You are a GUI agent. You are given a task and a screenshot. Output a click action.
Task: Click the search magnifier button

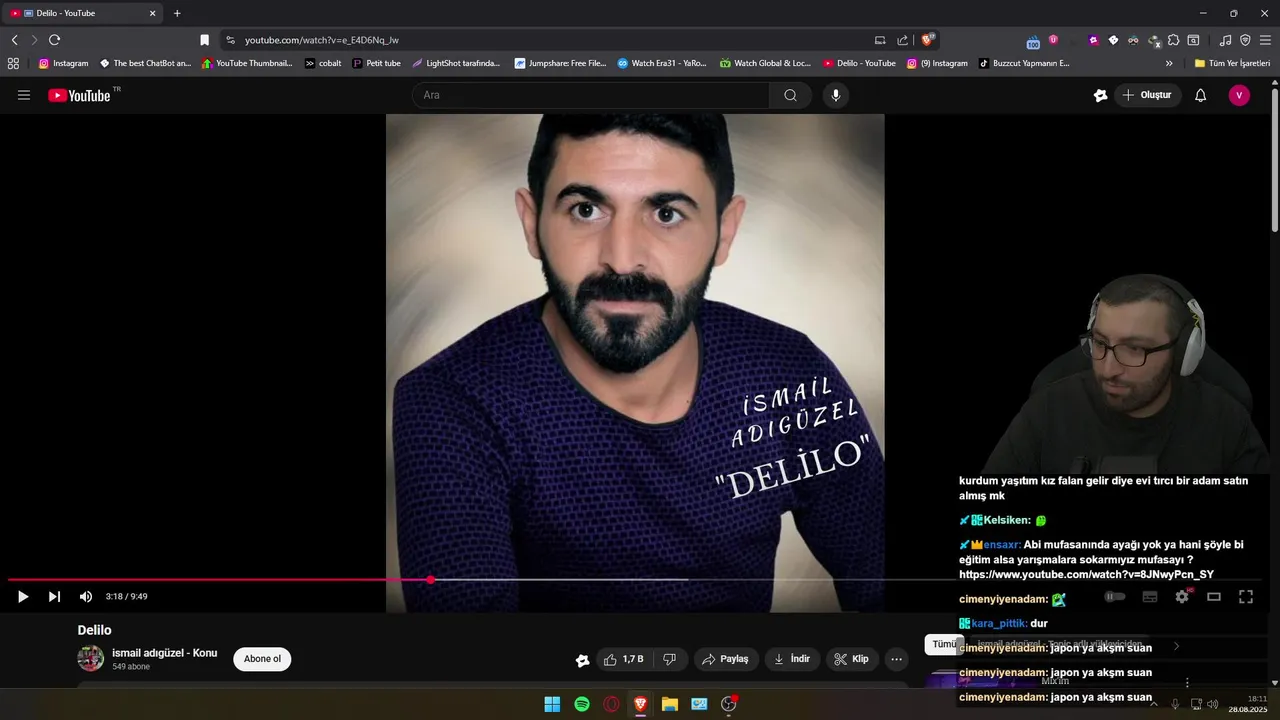(x=790, y=95)
